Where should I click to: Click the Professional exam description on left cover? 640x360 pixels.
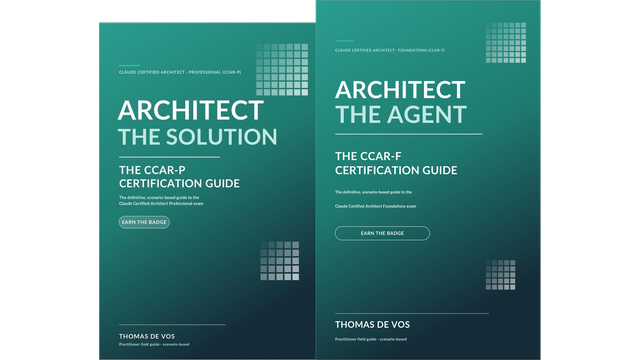pos(161,200)
